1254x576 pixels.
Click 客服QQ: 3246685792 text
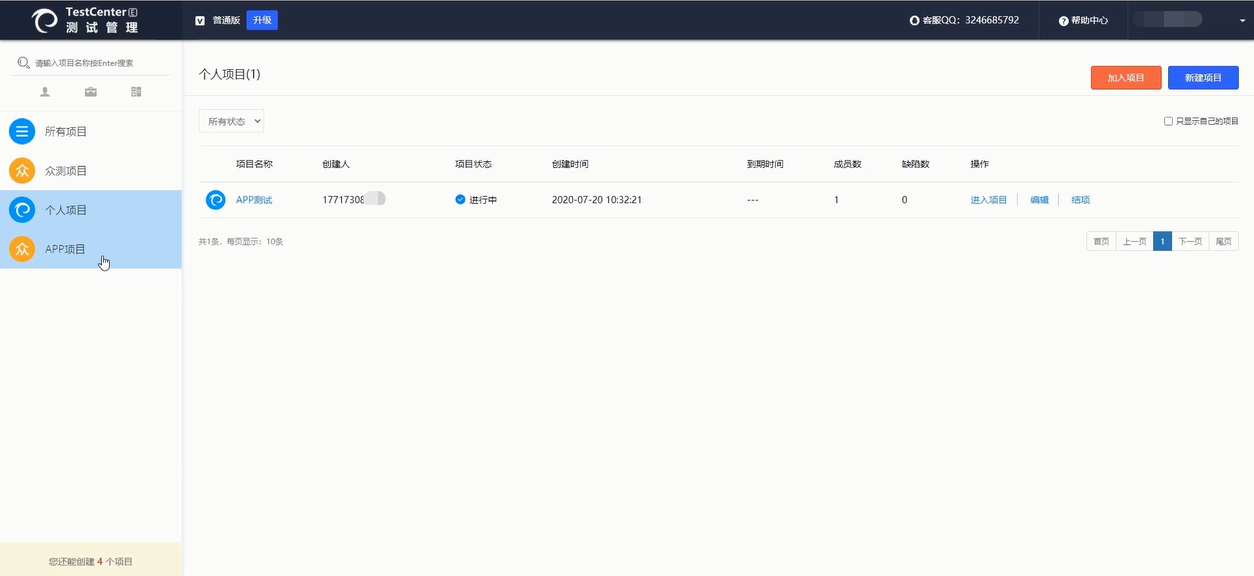tap(970, 20)
